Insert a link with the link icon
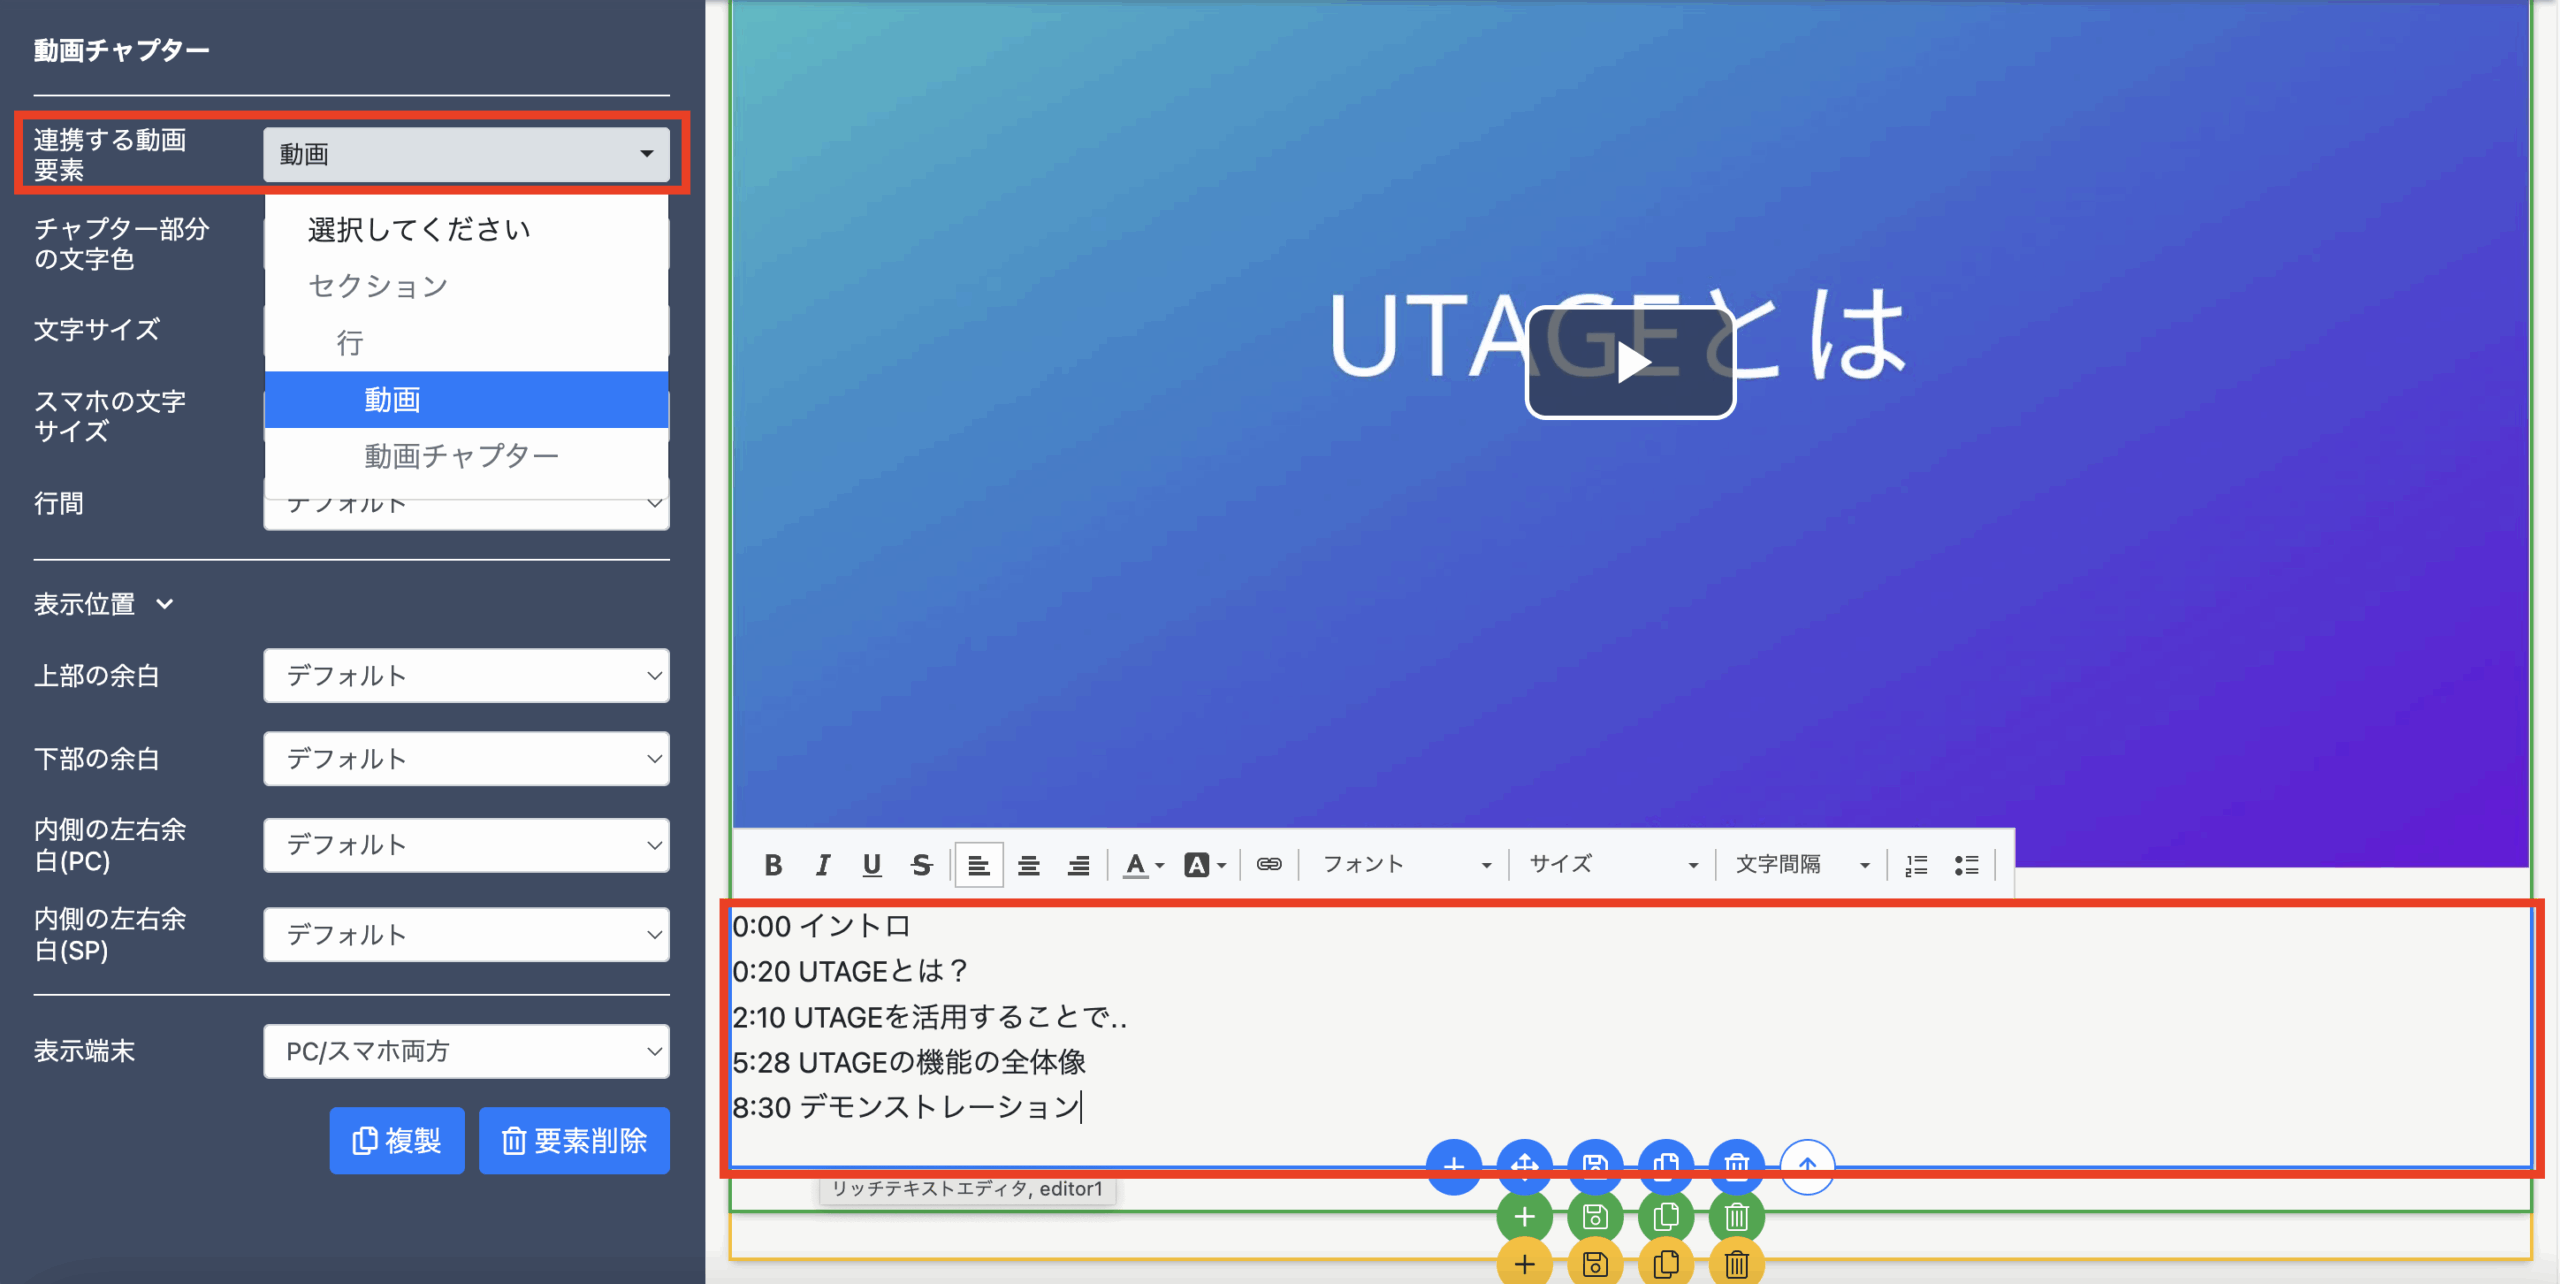Viewport: 2560px width, 1284px height. (x=1269, y=865)
